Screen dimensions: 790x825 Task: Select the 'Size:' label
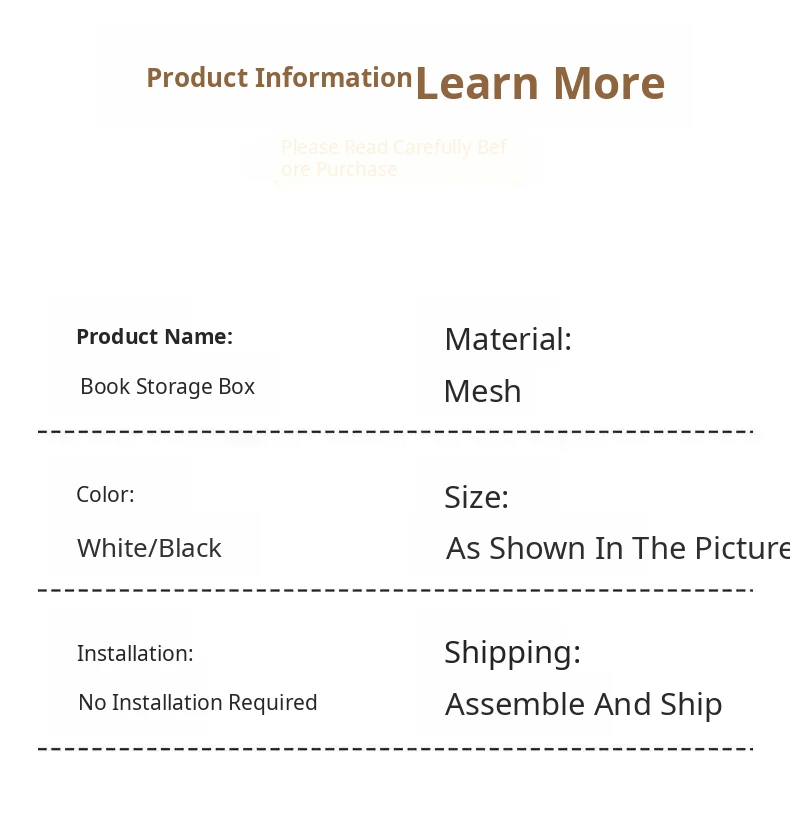[x=476, y=497]
